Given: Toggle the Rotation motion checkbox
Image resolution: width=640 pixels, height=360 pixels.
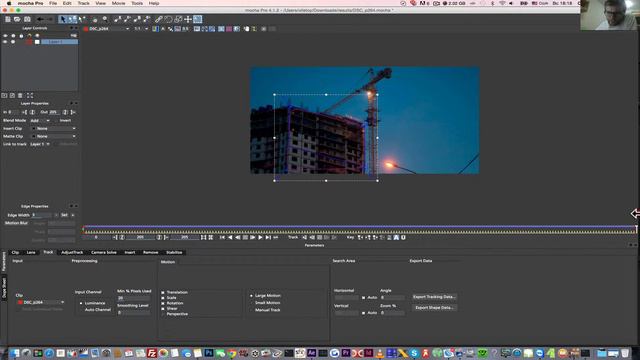Looking at the screenshot, I should coord(163,303).
